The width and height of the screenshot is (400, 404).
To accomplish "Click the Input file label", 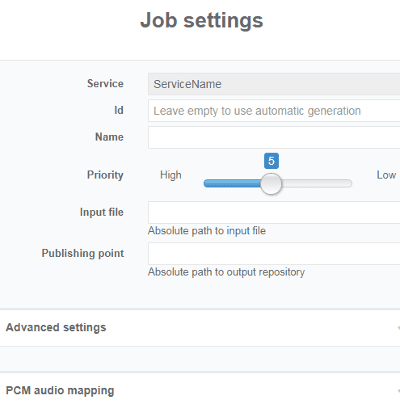I will point(102,212).
